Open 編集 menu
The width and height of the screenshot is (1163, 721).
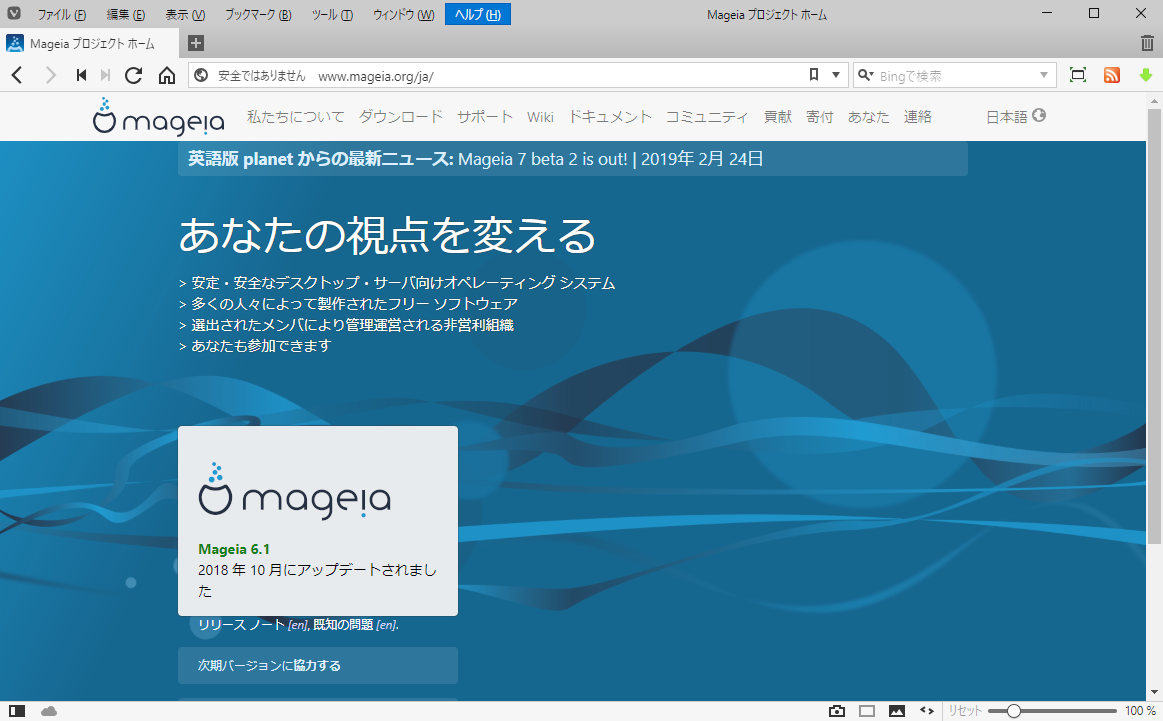click(x=125, y=14)
